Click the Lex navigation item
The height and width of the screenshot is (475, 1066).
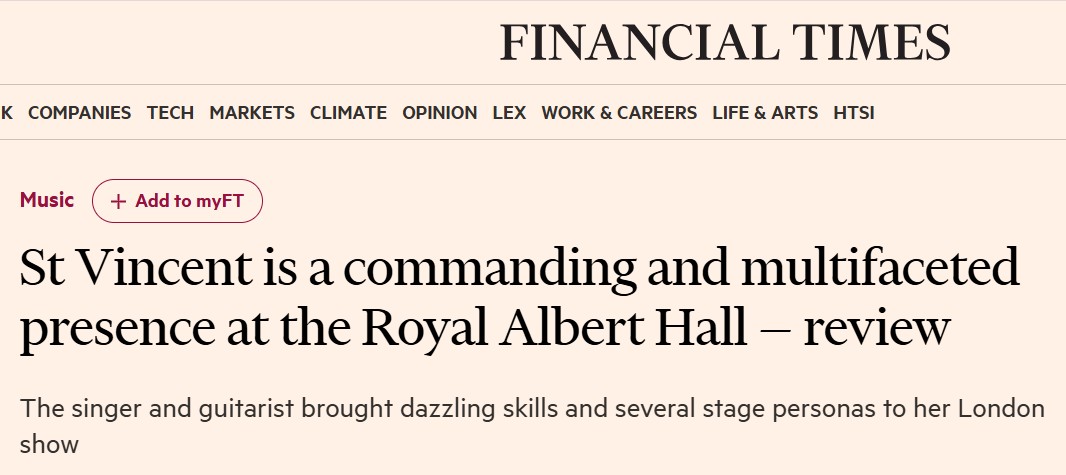click(x=509, y=113)
